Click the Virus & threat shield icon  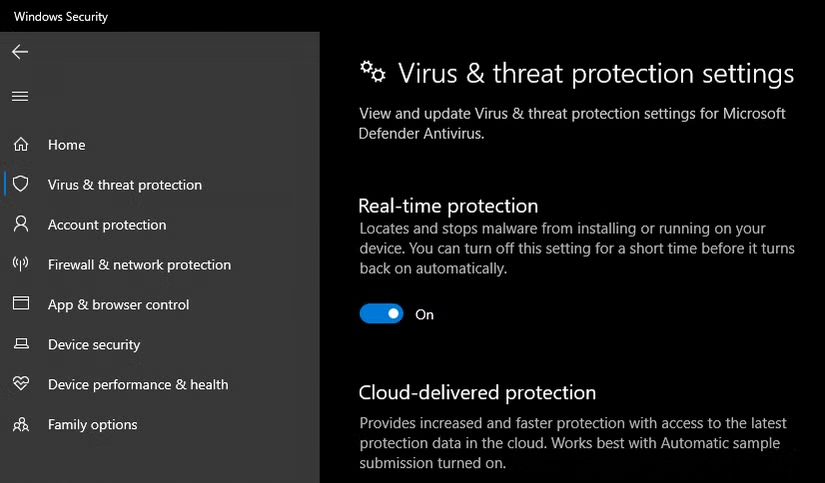click(x=20, y=185)
